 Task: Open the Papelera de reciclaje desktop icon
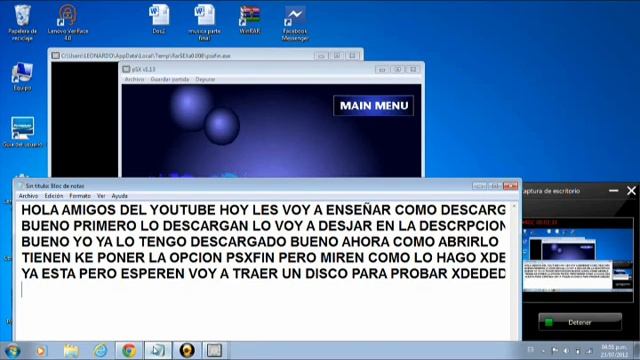22,22
